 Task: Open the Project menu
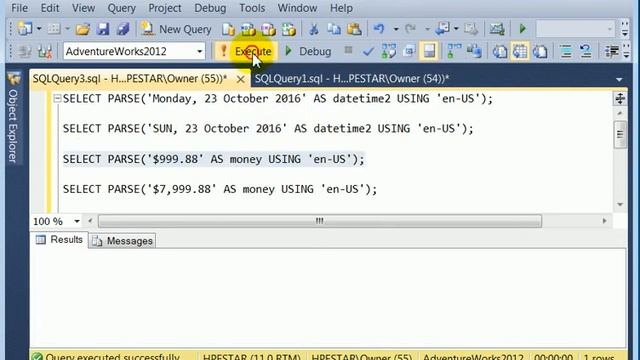(164, 8)
